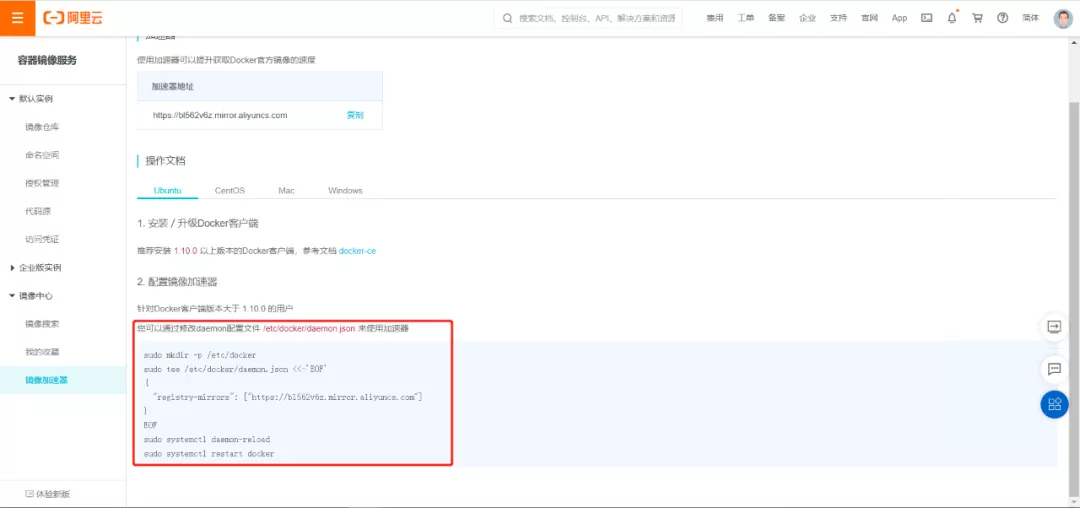The image size is (1080, 508).
Task: Click the 操作文档 section heading
Action: [x=165, y=160]
